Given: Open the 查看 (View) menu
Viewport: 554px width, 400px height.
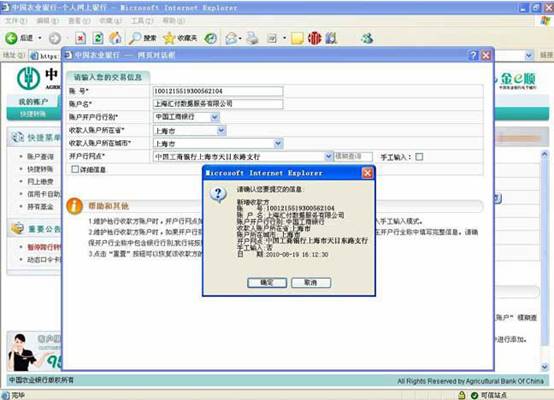Looking at the screenshot, I should pyautogui.click(x=79, y=21).
